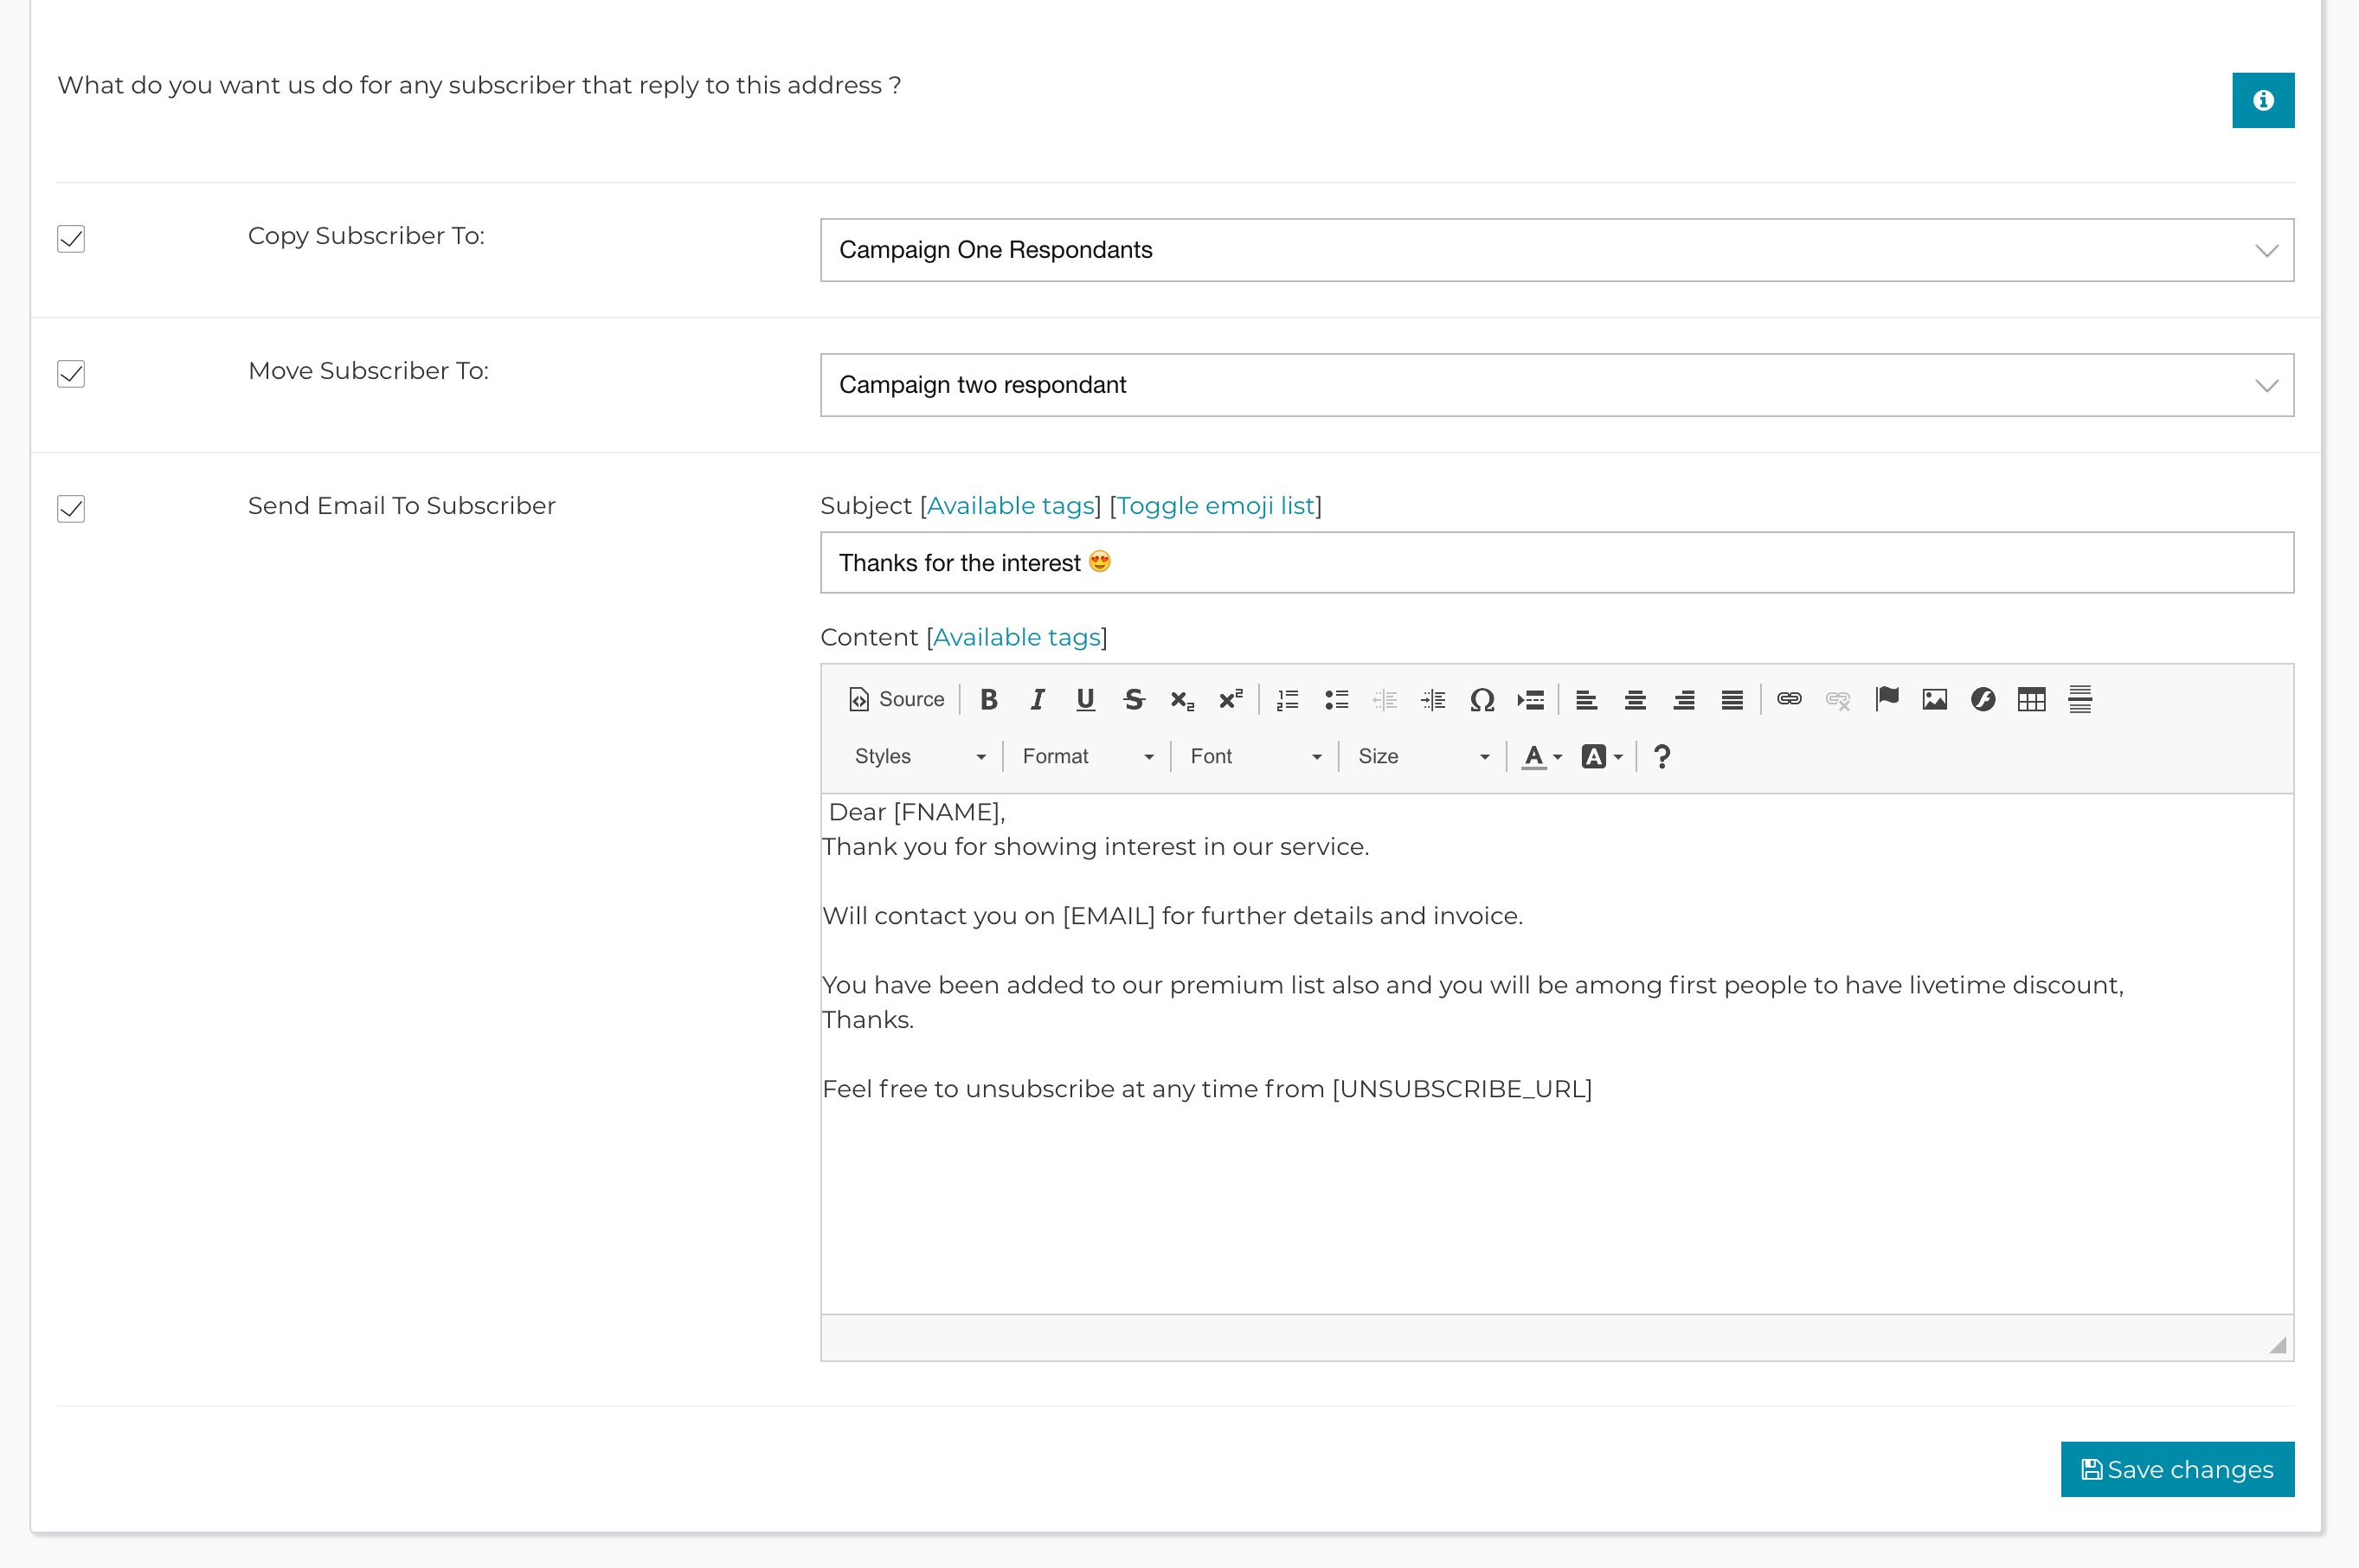Screen dimensions: 2359x1568
Task: Click the [UNSUBSCRIBE_URL] line of text
Action: click(1207, 1089)
